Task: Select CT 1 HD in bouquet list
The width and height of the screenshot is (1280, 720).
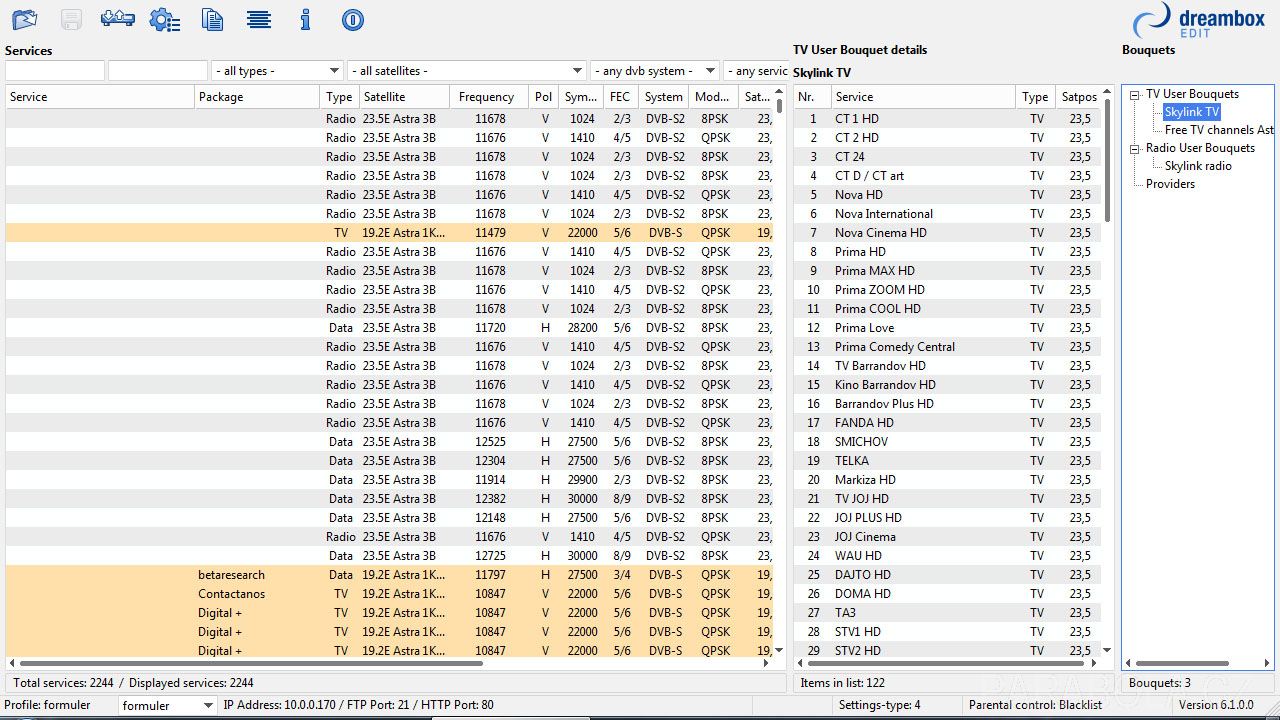Action: click(947, 119)
